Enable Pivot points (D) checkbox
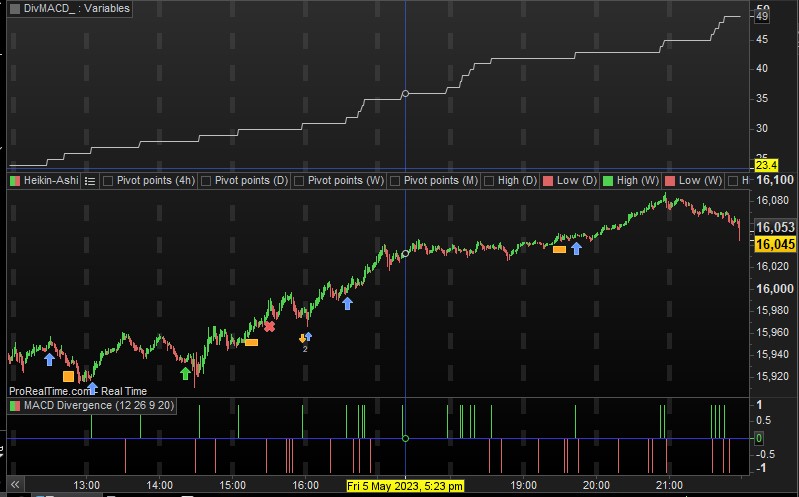 206,181
